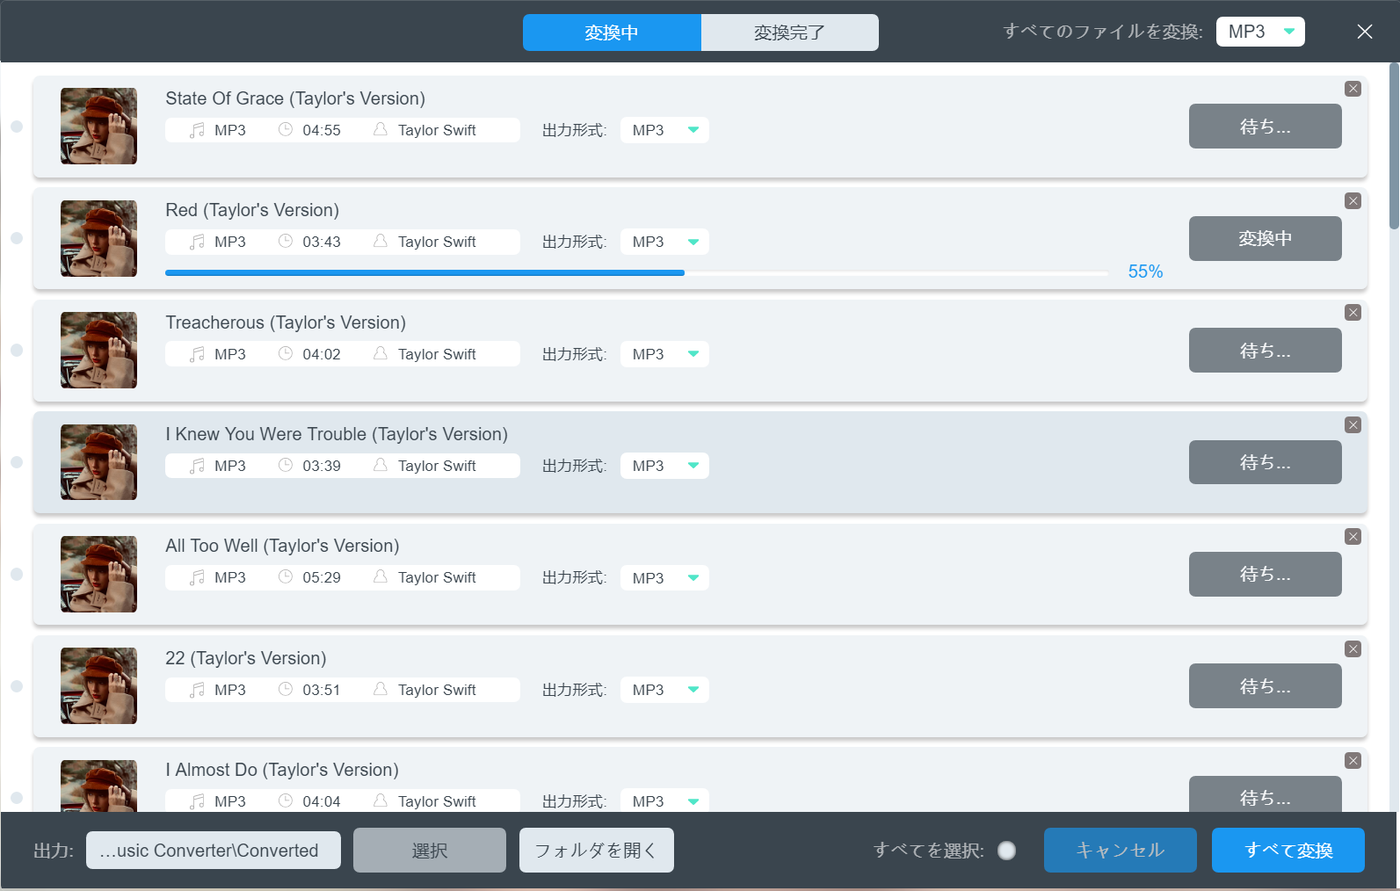Viewport: 1400px width, 891px height.
Task: Select 22 (Taylor's Version) track radio button
Action: coord(17,687)
